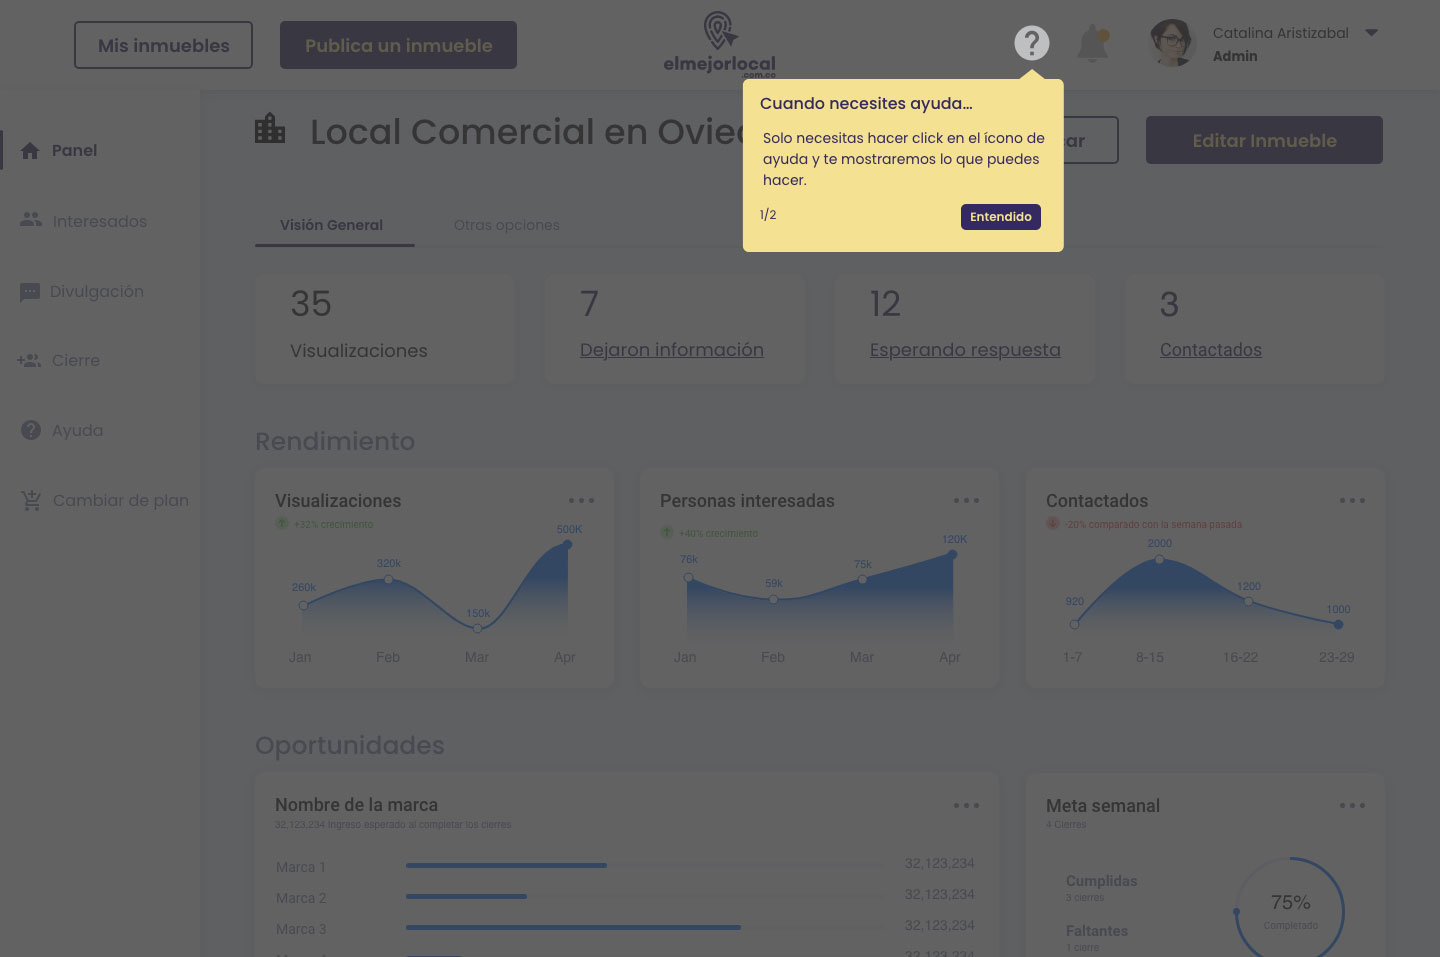Click the 2000 peak point on Contactados
This screenshot has width=1440, height=957.
(1159, 559)
